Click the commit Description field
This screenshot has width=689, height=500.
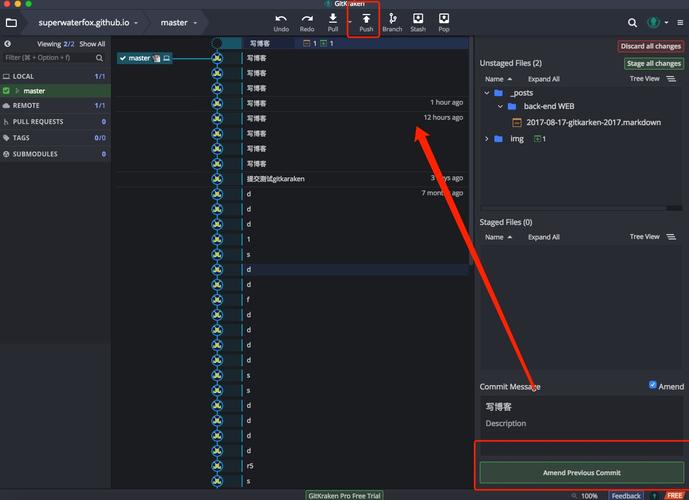point(581,424)
